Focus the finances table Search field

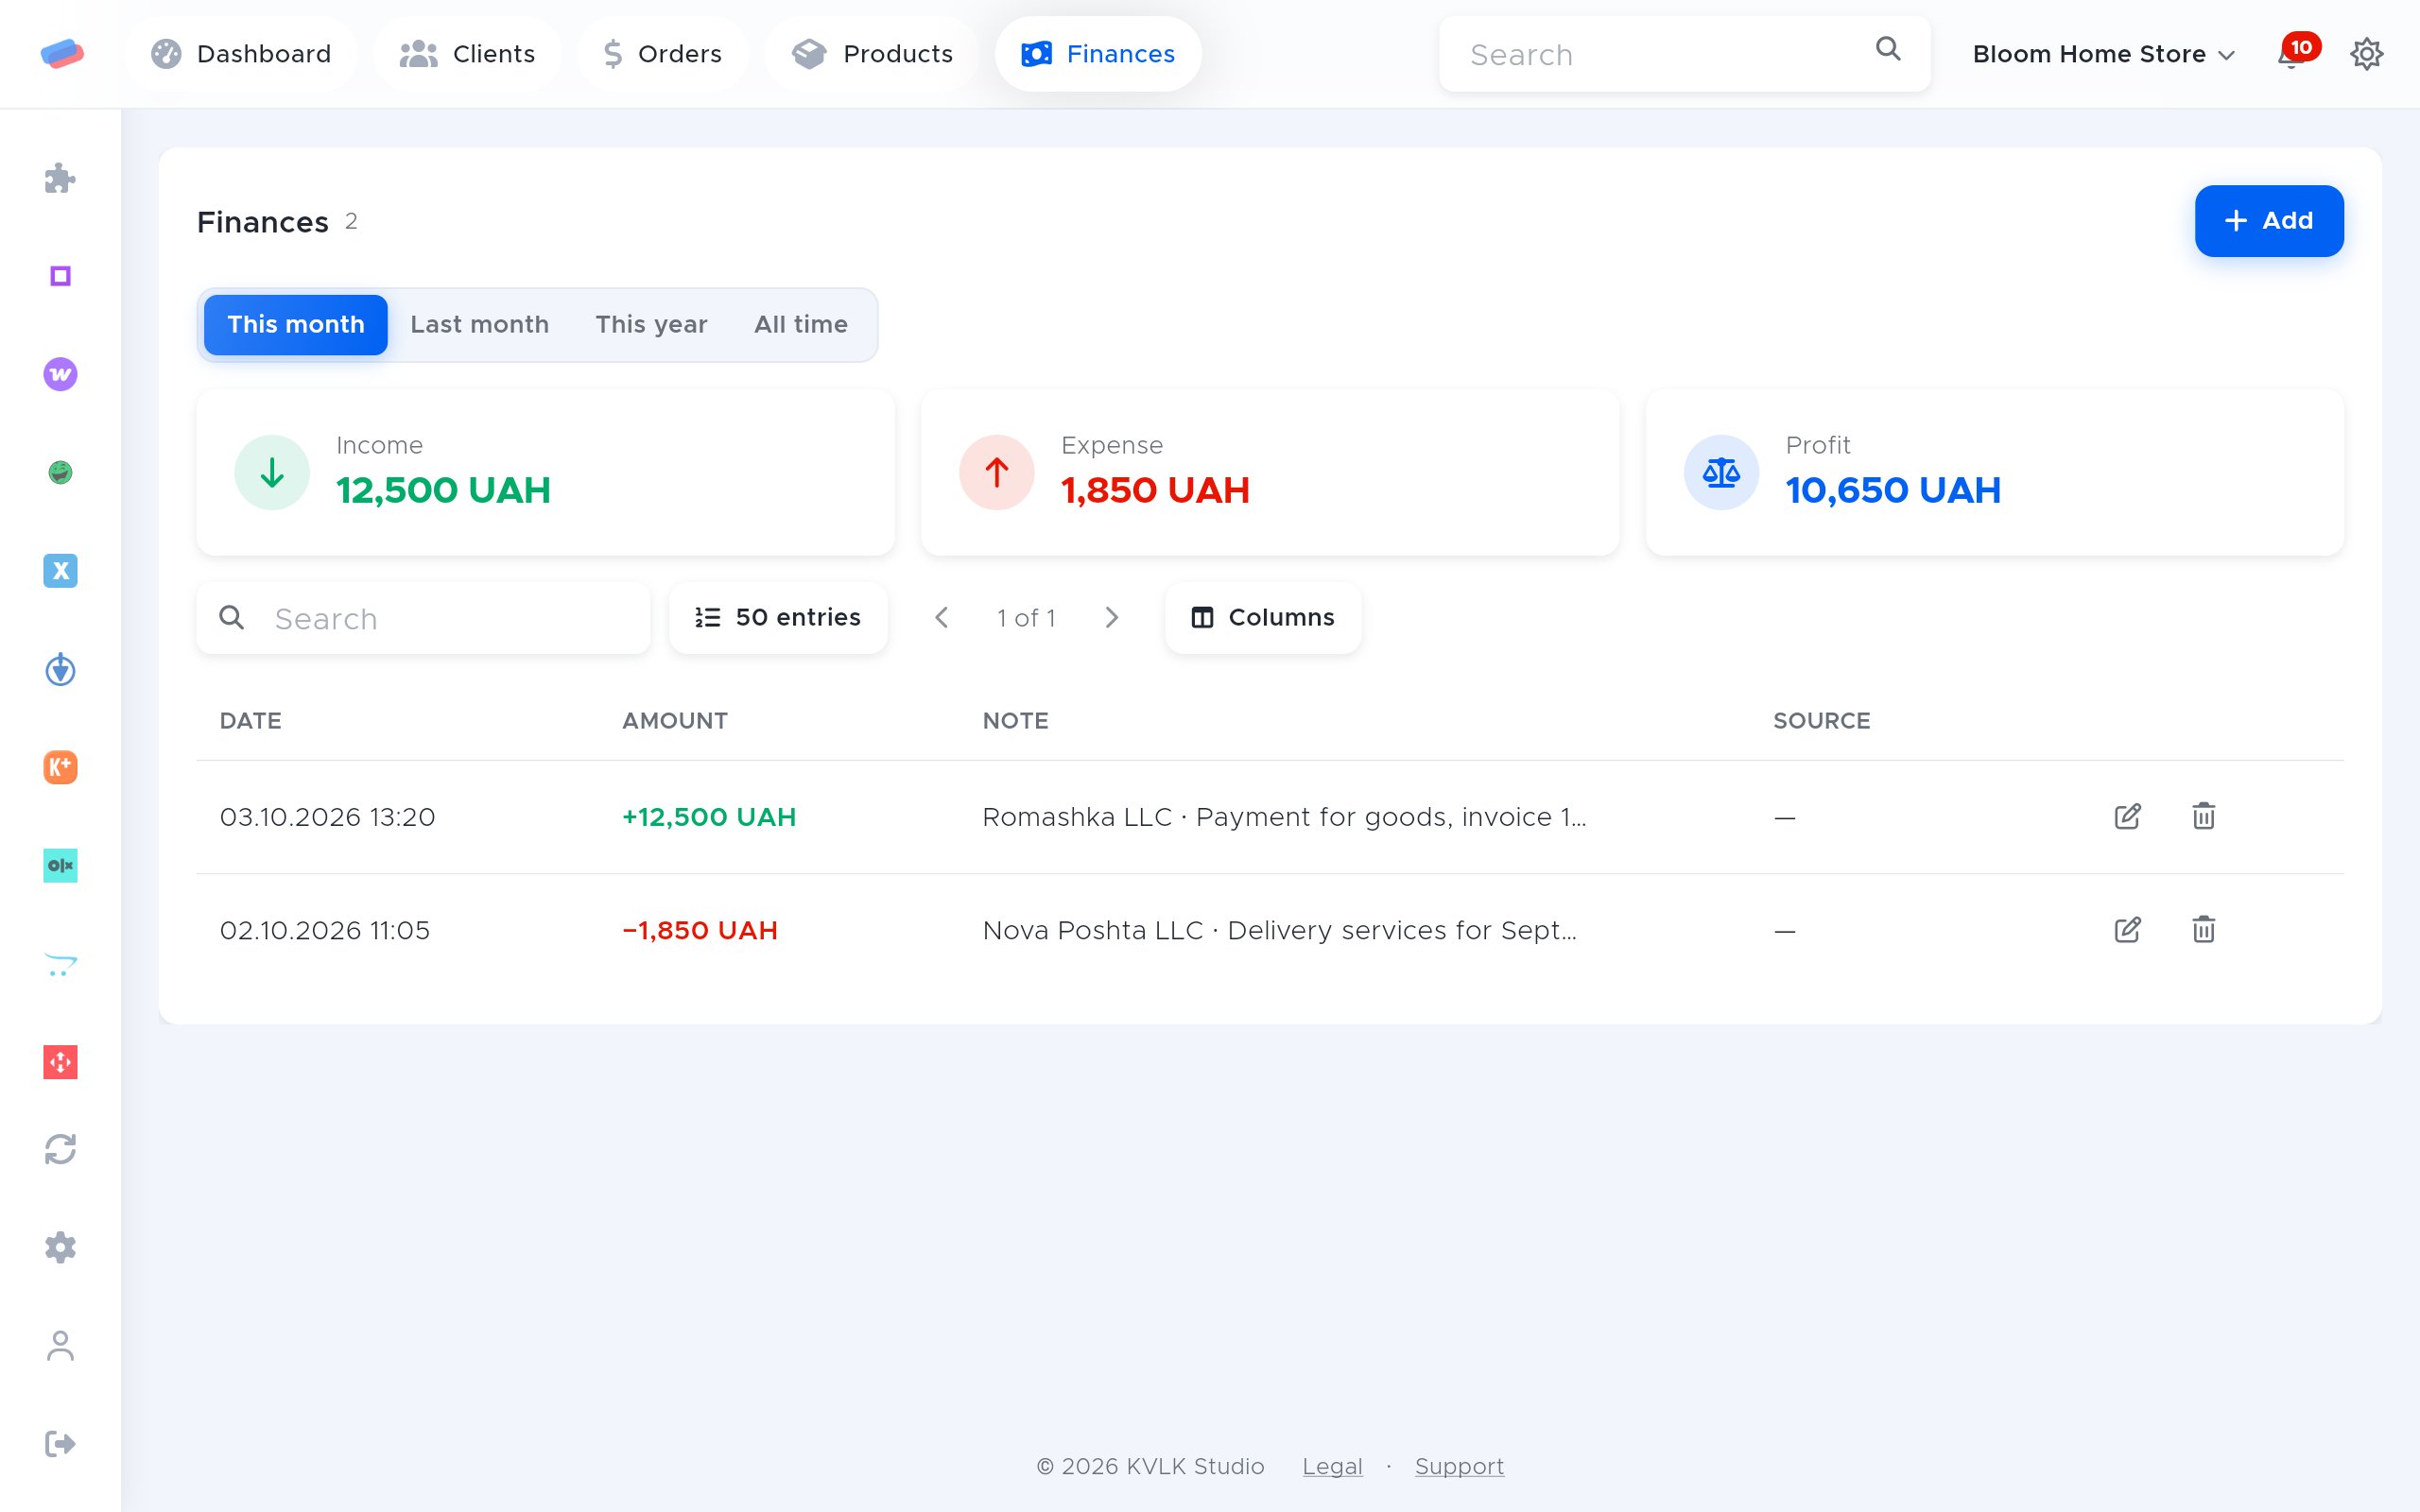tap(423, 618)
